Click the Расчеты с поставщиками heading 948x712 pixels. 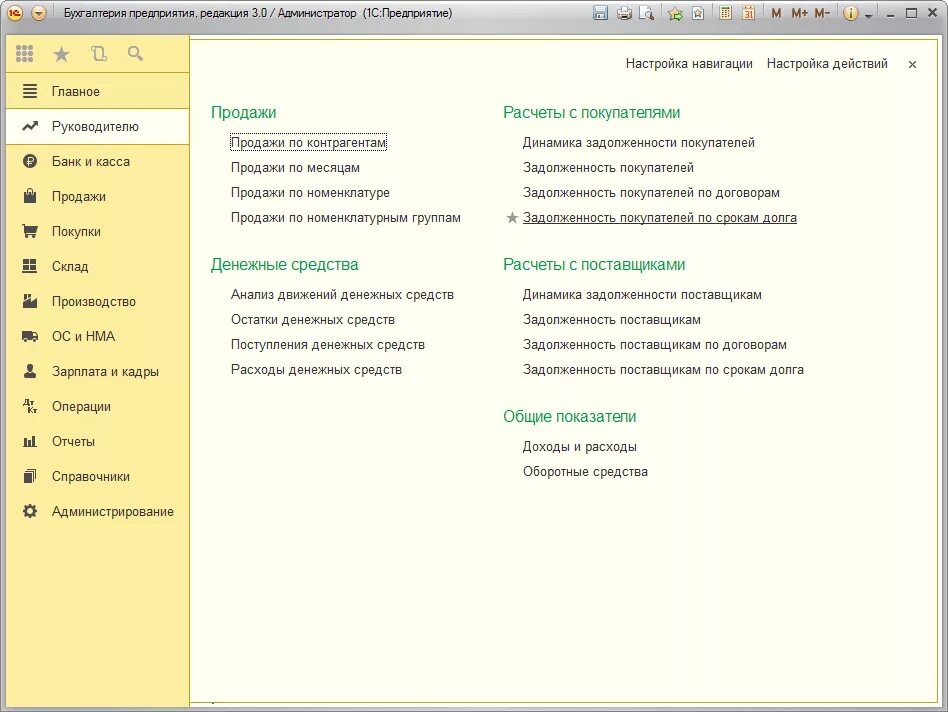[594, 265]
